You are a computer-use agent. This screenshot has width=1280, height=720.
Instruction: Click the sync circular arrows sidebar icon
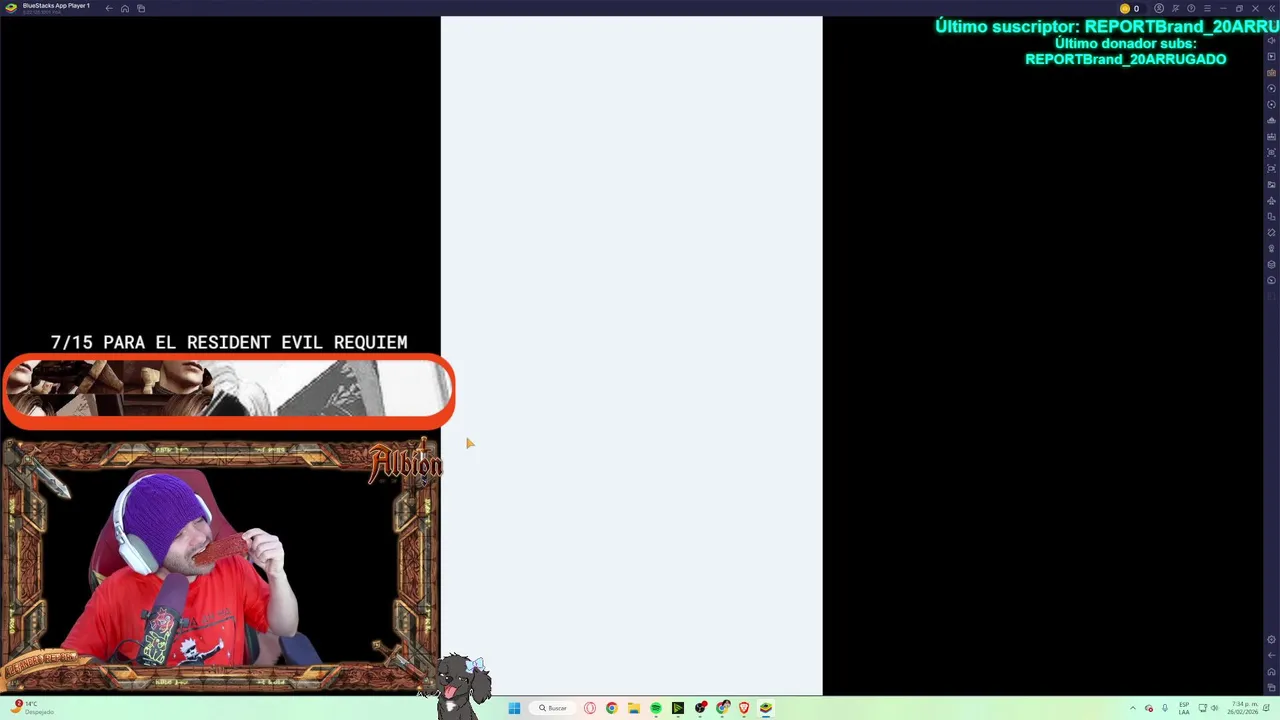[x=1271, y=104]
